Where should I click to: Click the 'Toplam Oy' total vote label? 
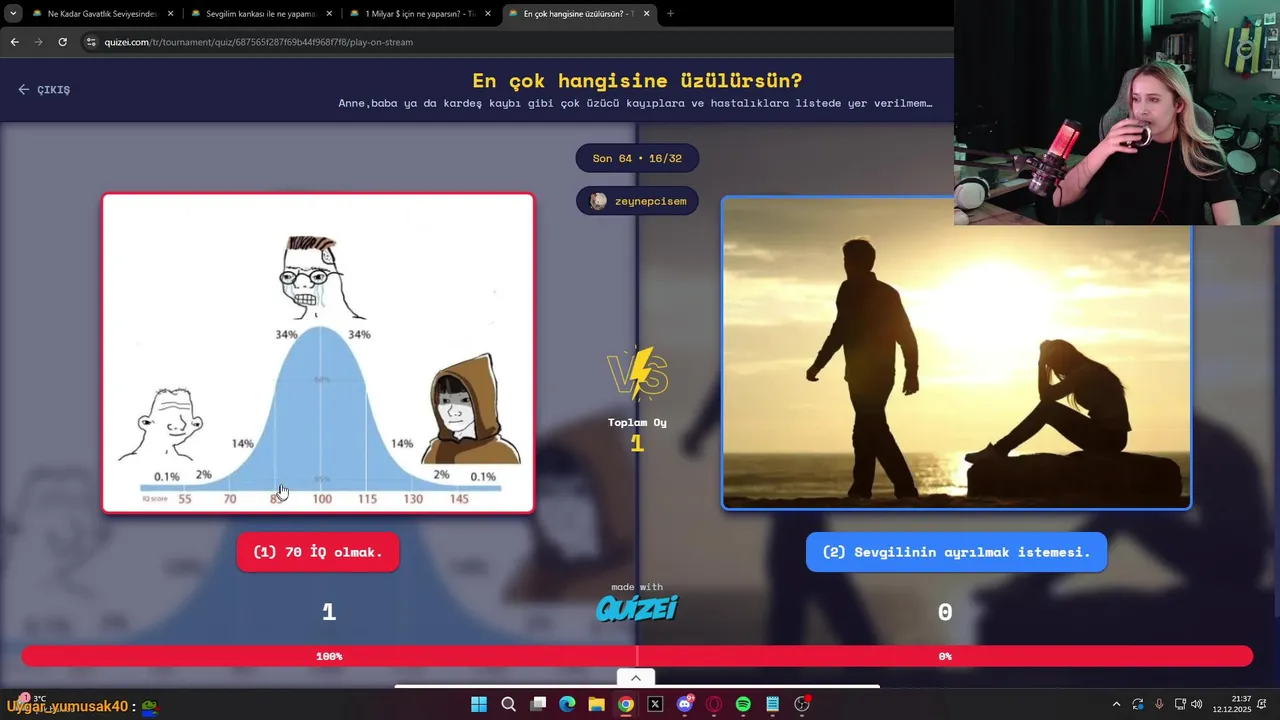[x=637, y=422]
